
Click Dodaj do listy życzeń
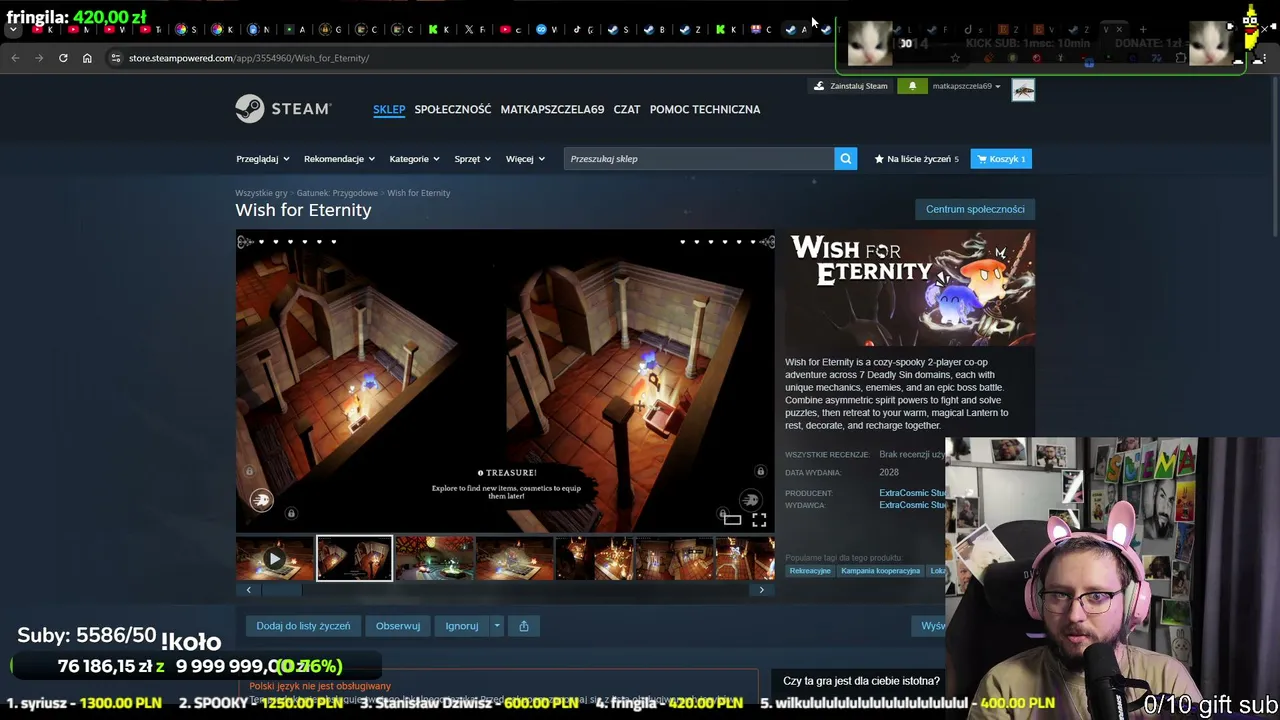pos(303,626)
